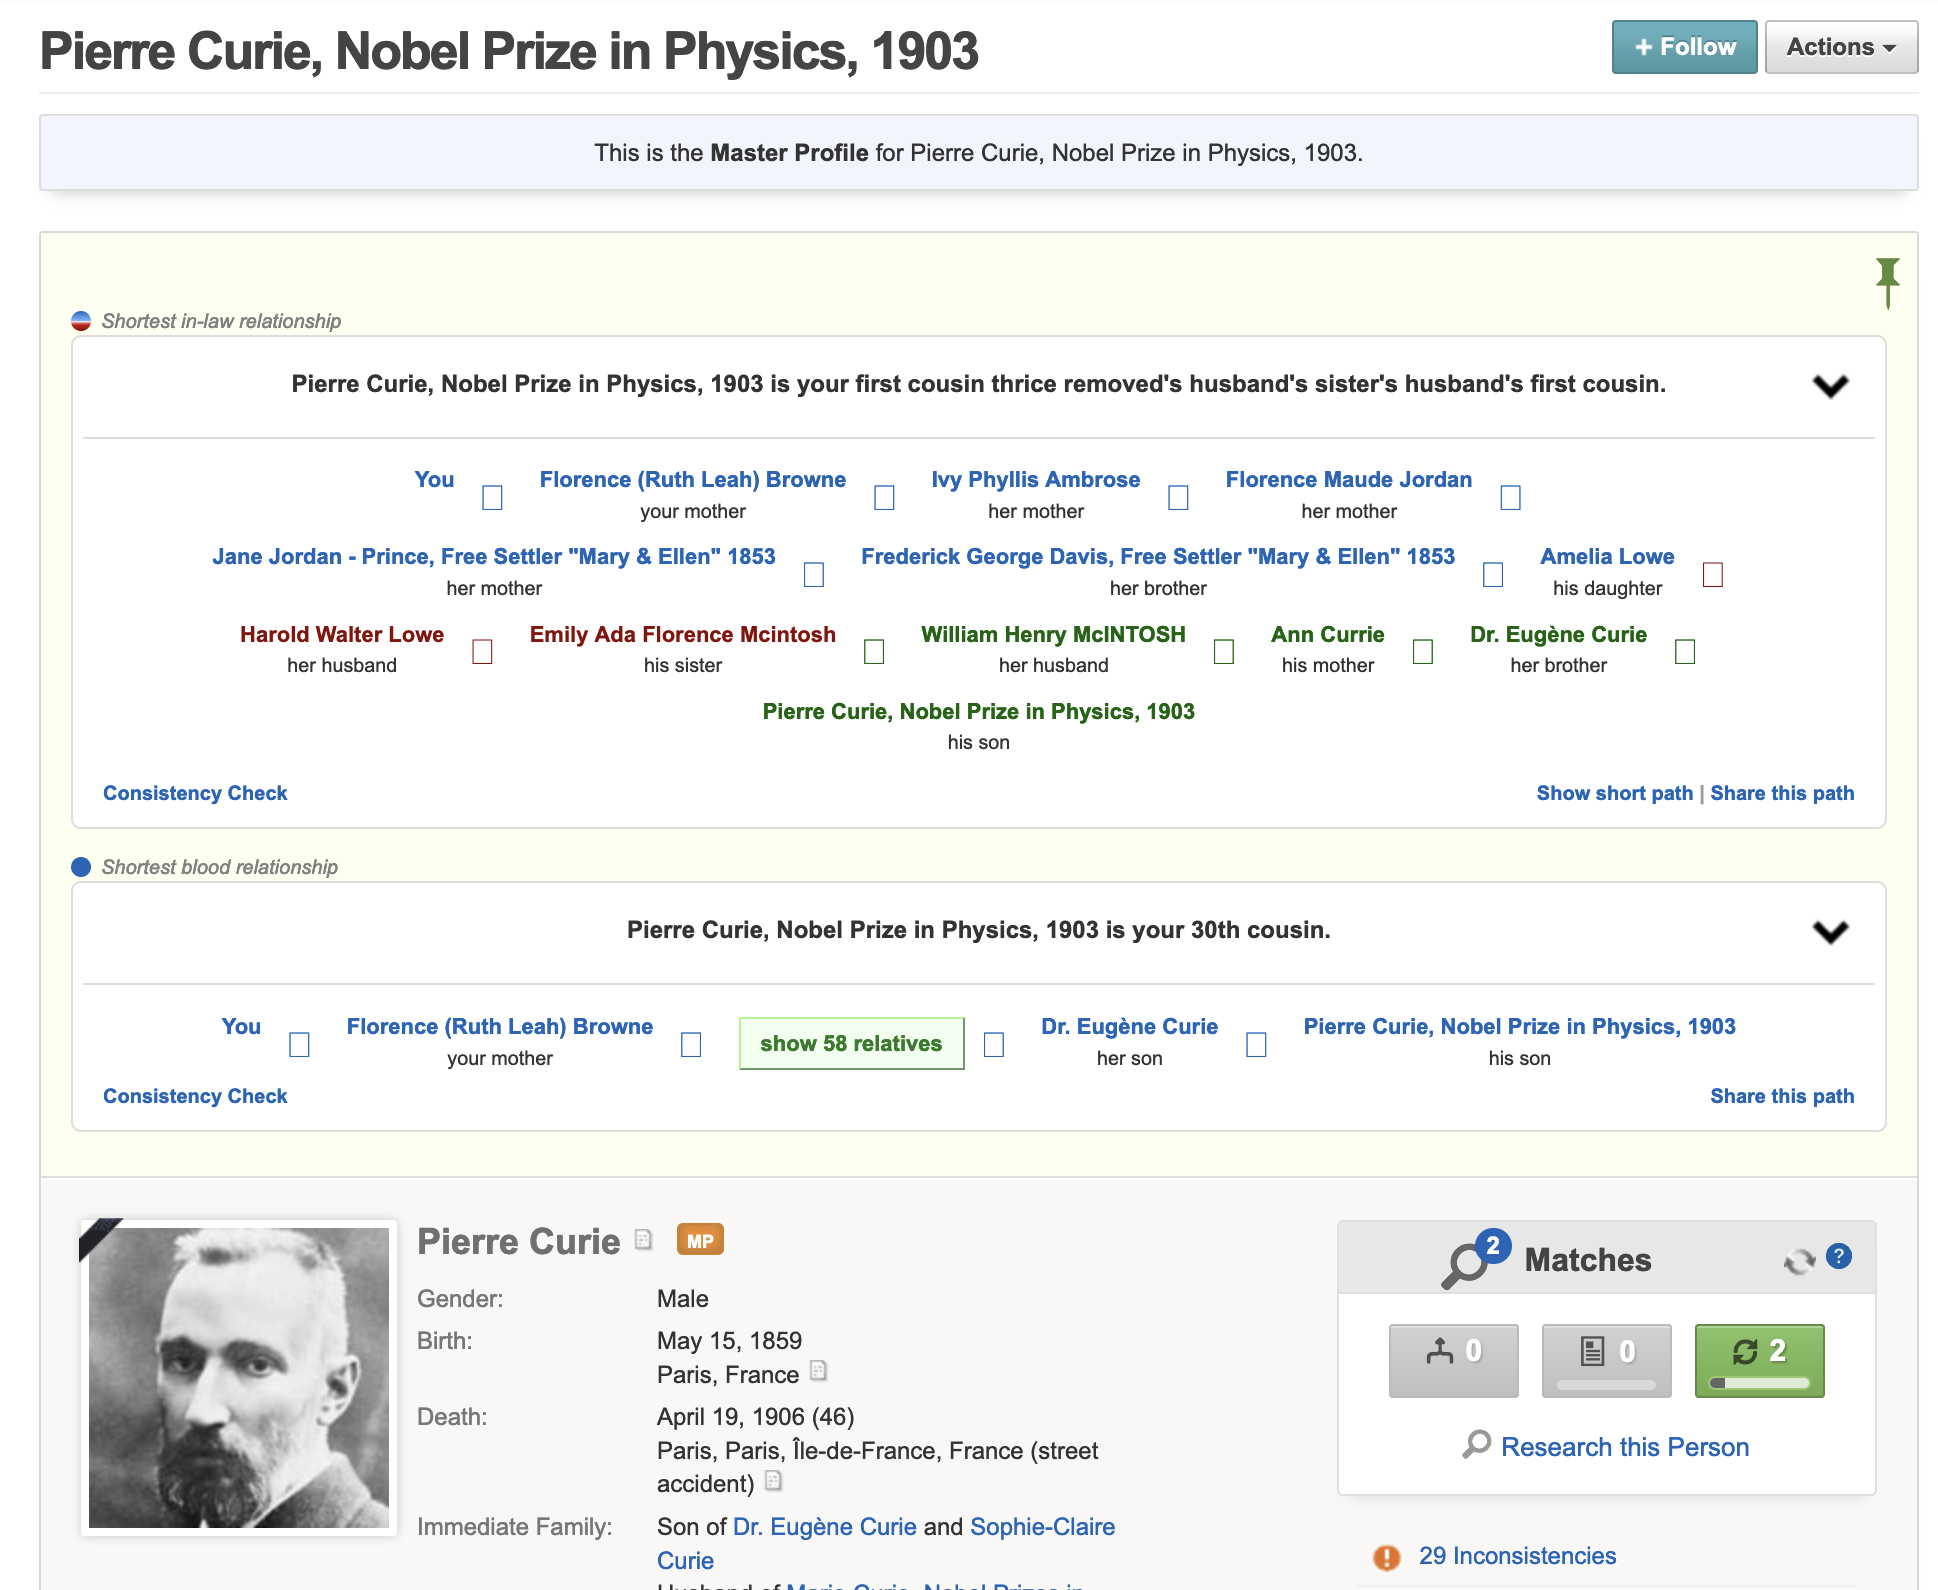Image resolution: width=1938 pixels, height=1590 pixels.
Task: Open record matches showing 0
Action: point(1606,1360)
